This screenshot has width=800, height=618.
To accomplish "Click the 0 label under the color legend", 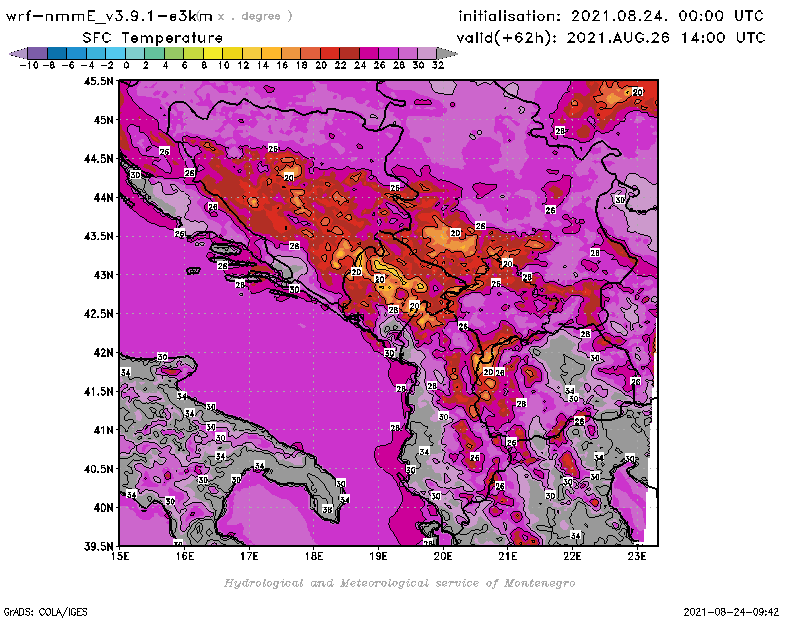I will pyautogui.click(x=126, y=65).
